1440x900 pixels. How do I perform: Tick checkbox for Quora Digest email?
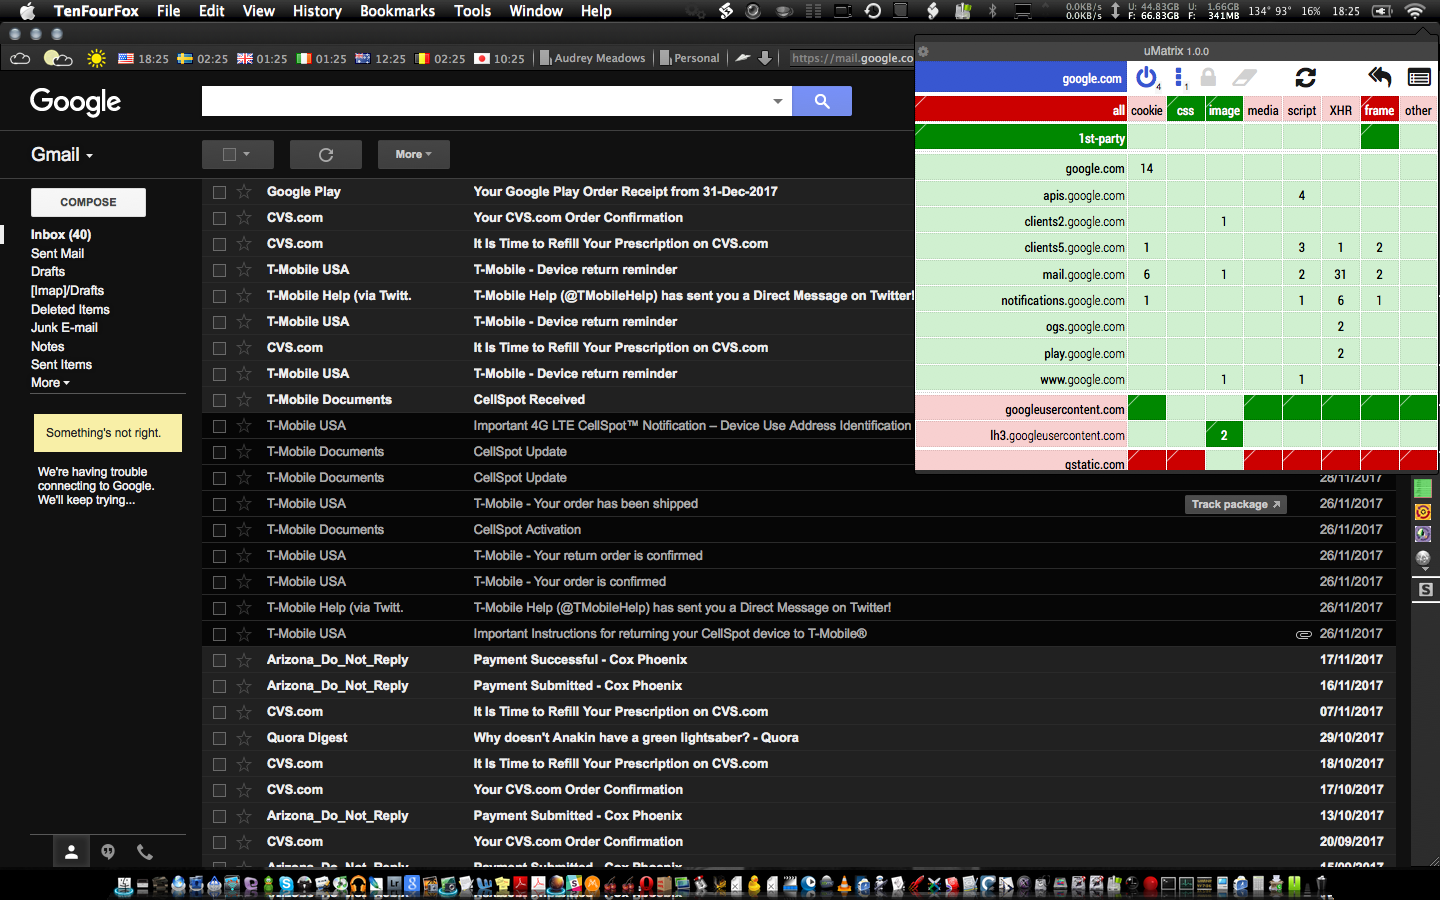219,738
